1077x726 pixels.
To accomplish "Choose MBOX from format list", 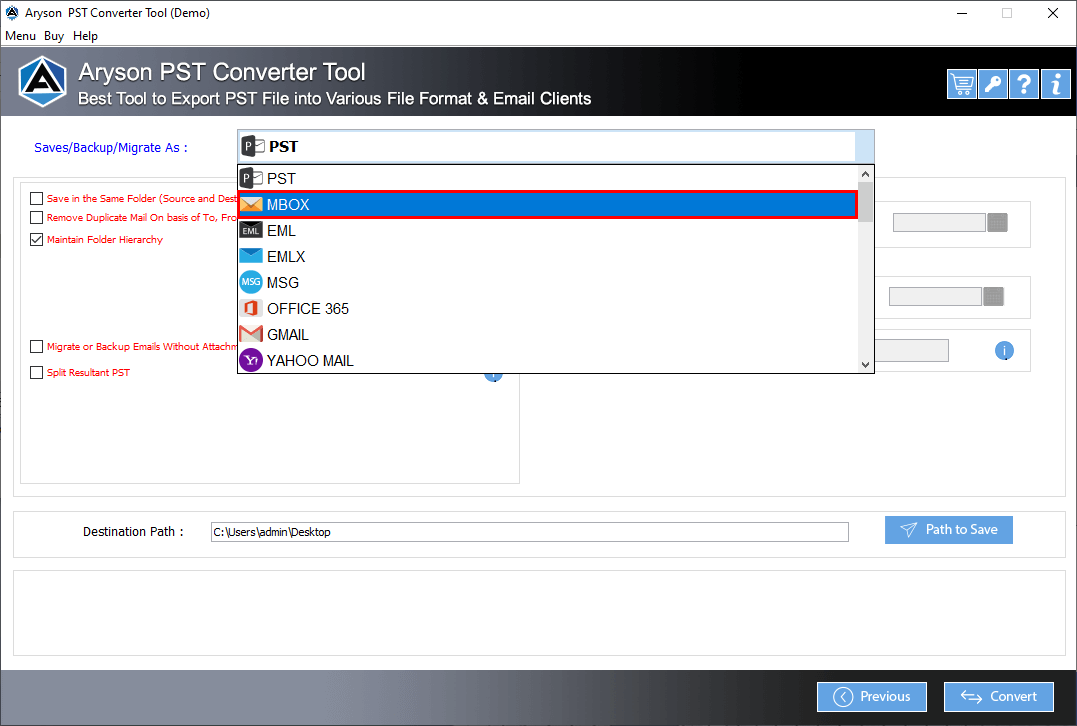I will tap(547, 205).
